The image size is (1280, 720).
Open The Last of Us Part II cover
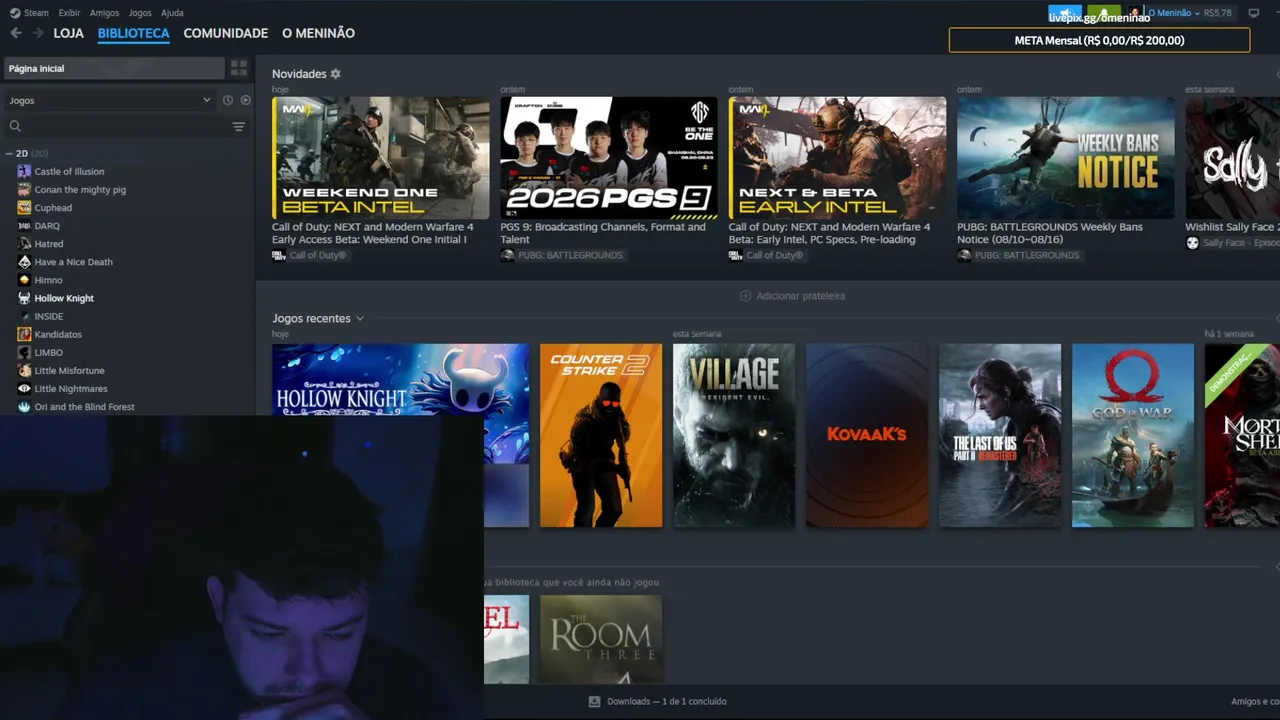coord(1000,435)
